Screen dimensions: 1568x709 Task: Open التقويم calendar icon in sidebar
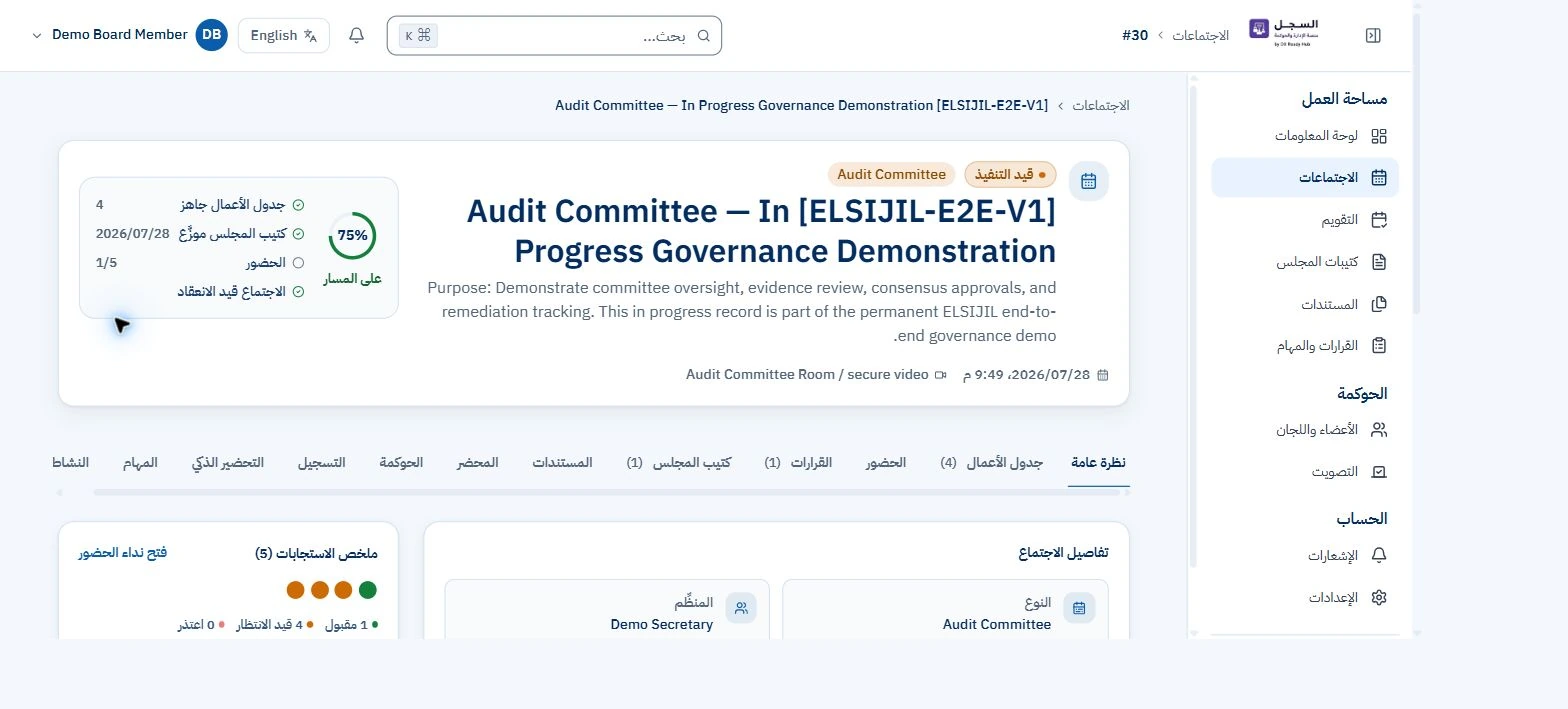(1379, 220)
